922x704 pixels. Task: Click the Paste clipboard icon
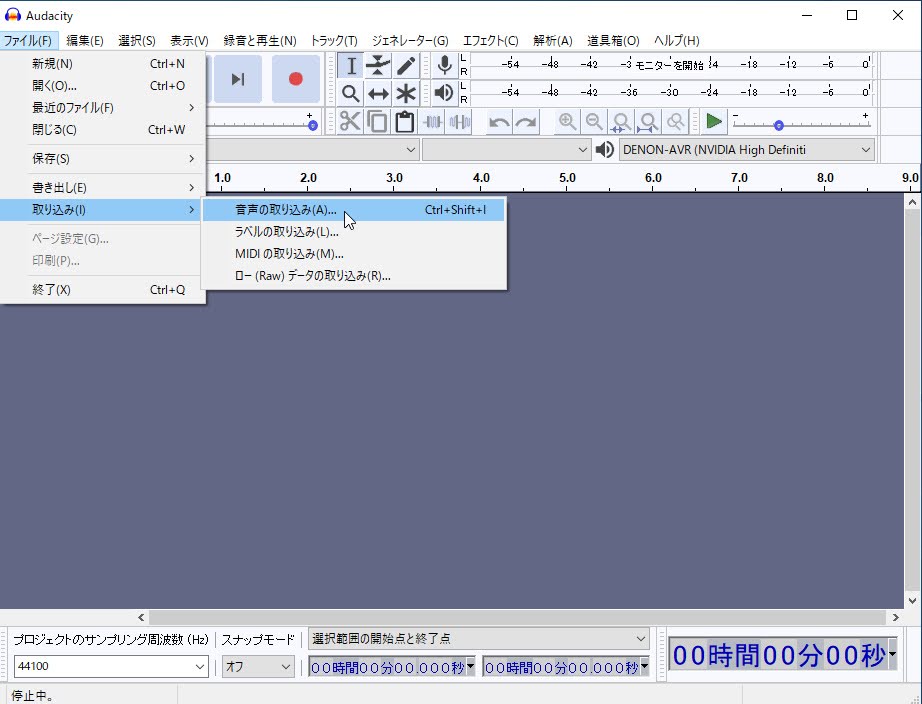404,122
